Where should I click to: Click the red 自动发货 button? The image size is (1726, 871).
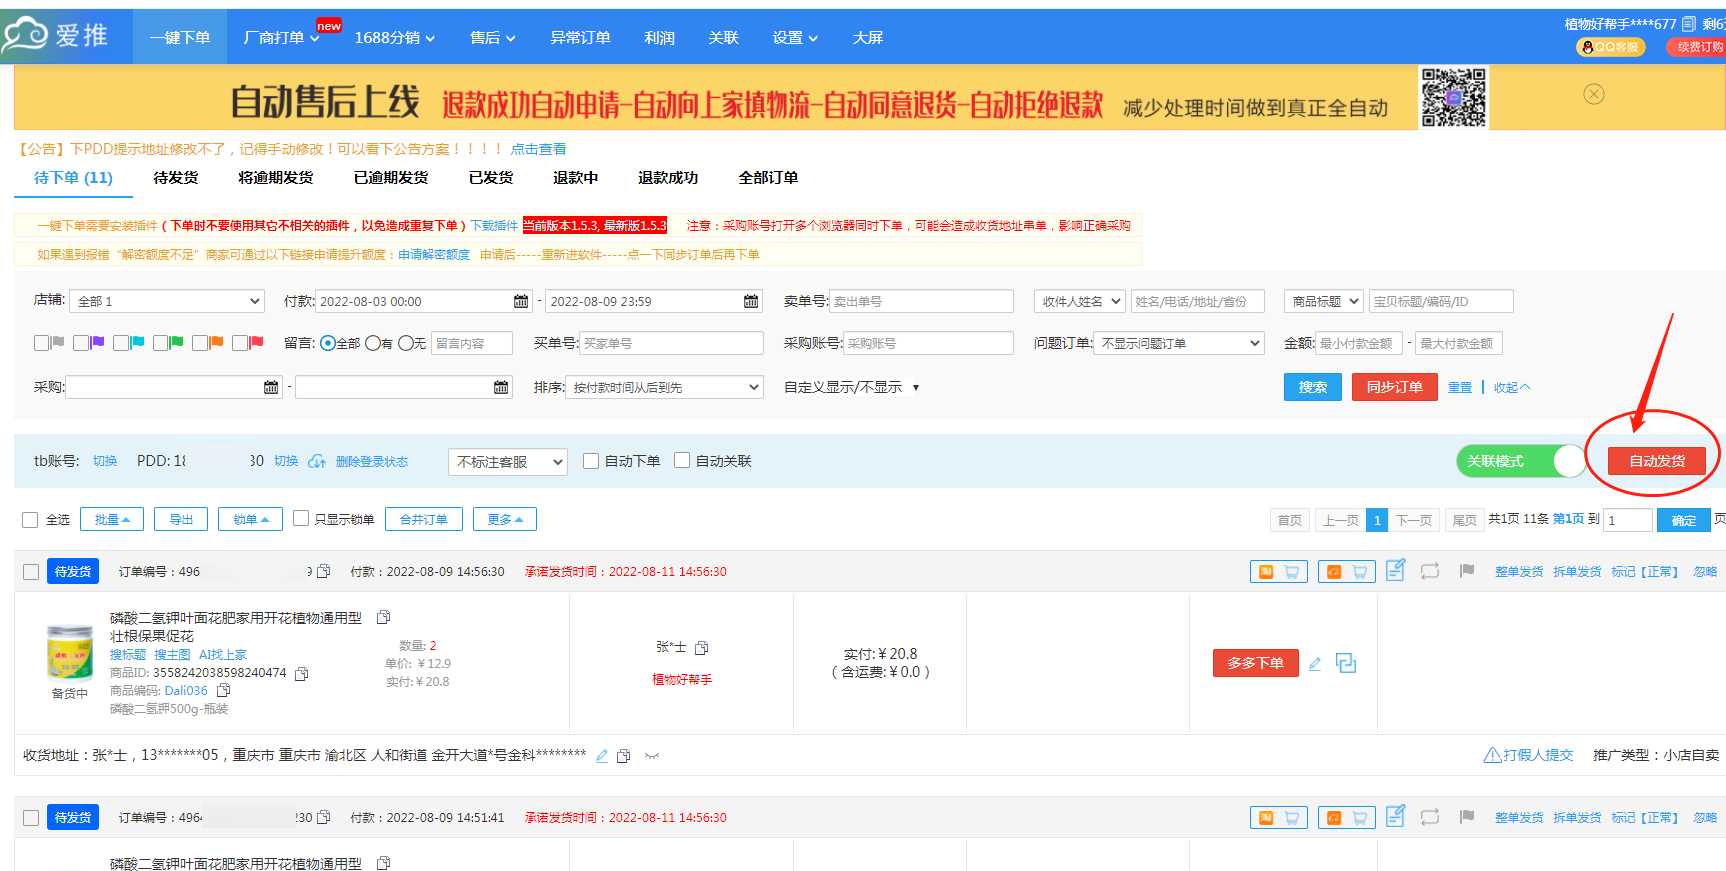click(1657, 461)
